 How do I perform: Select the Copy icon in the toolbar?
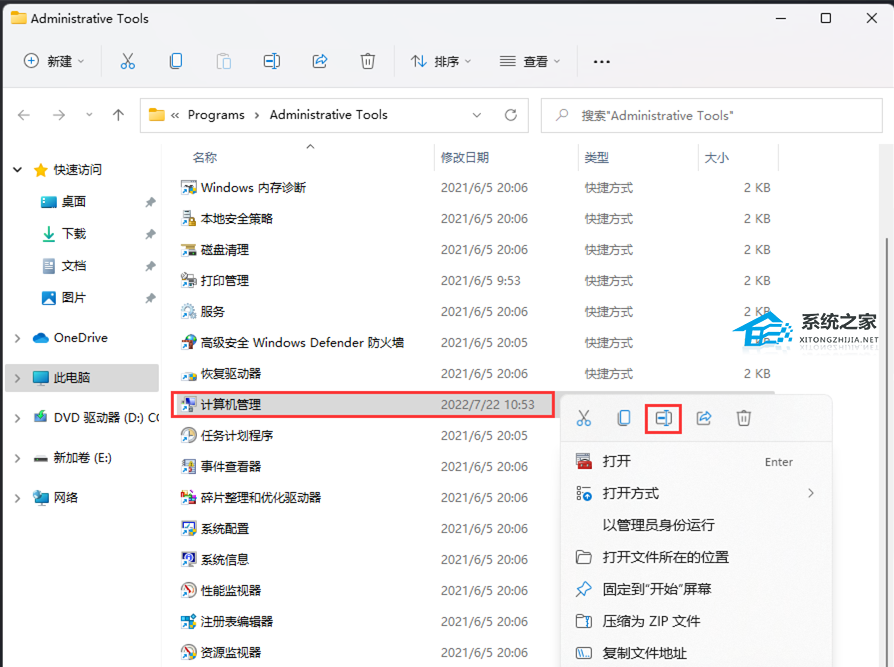[x=176, y=61]
